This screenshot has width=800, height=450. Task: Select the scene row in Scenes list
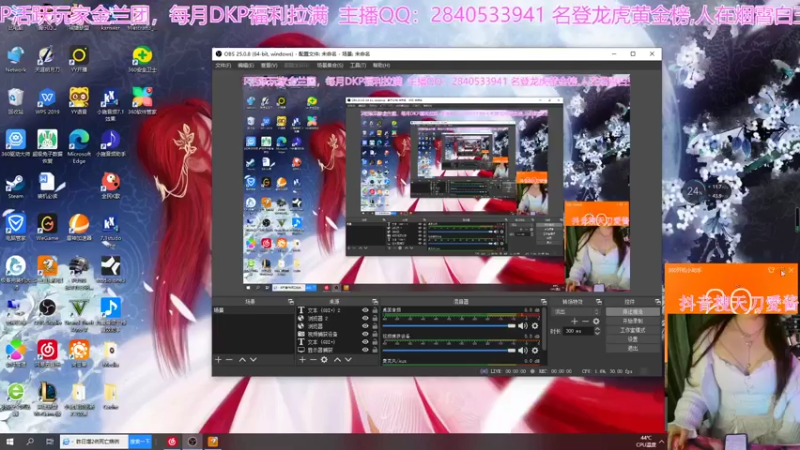[254, 310]
